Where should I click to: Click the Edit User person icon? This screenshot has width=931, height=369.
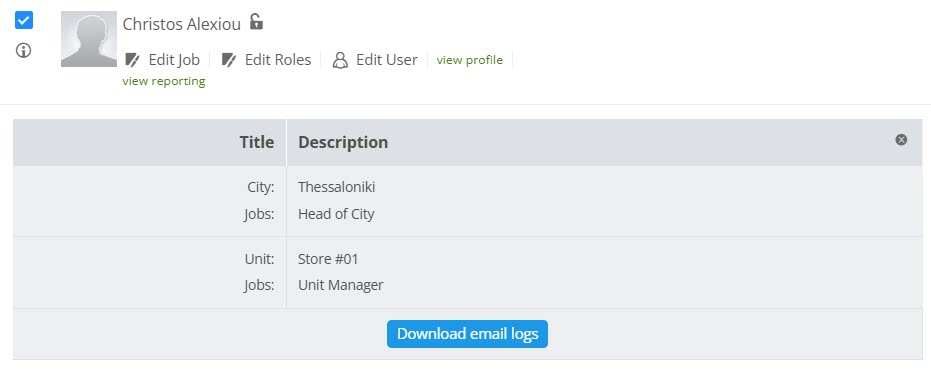click(x=340, y=60)
